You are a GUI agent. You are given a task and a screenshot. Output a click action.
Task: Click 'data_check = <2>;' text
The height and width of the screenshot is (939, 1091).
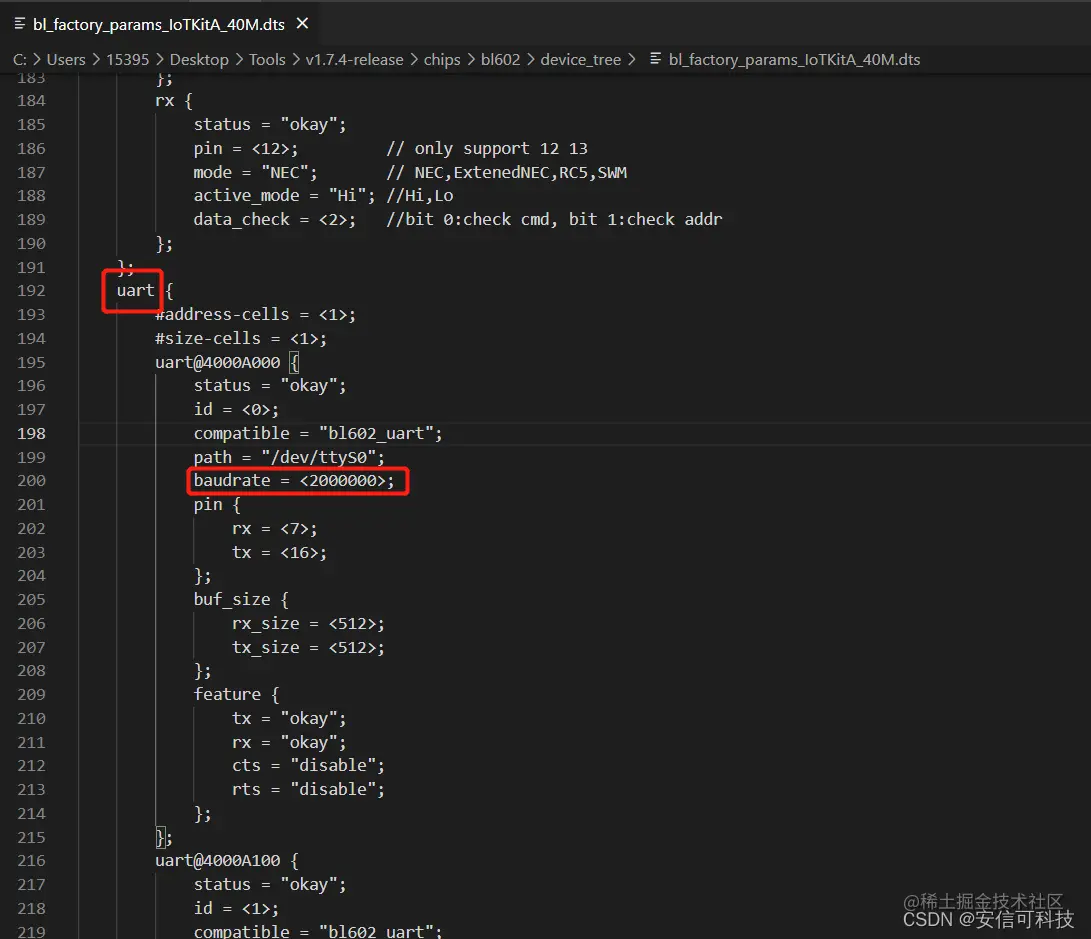[274, 220]
